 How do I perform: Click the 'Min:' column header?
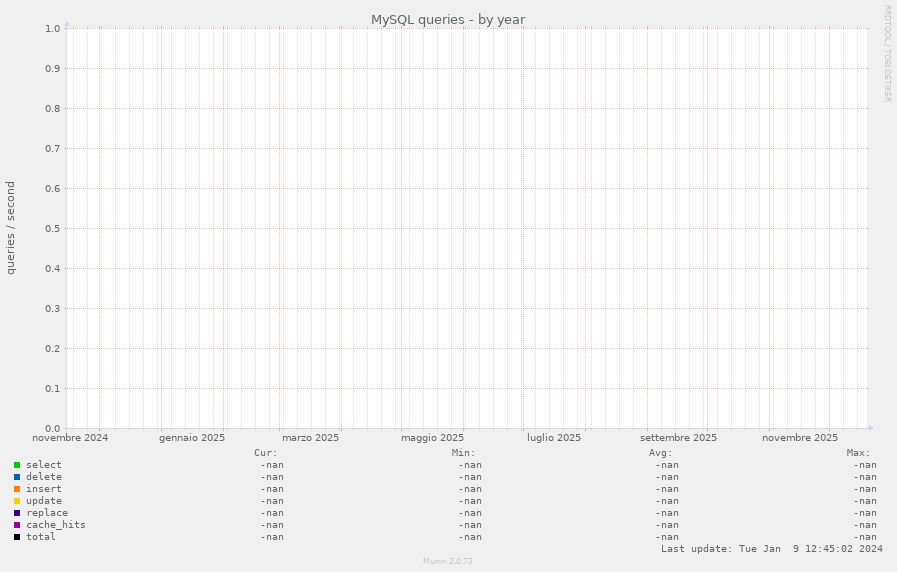[x=463, y=453]
